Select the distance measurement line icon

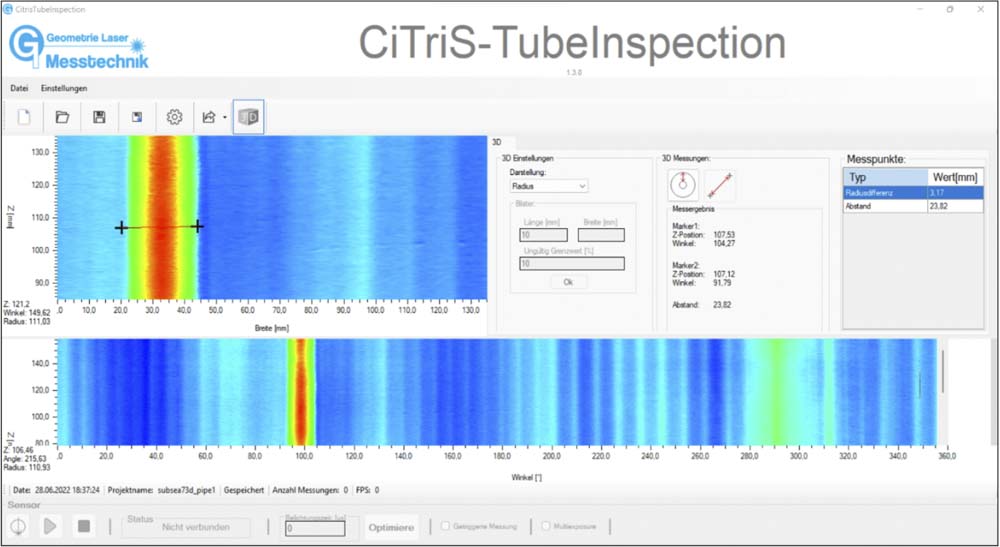719,186
